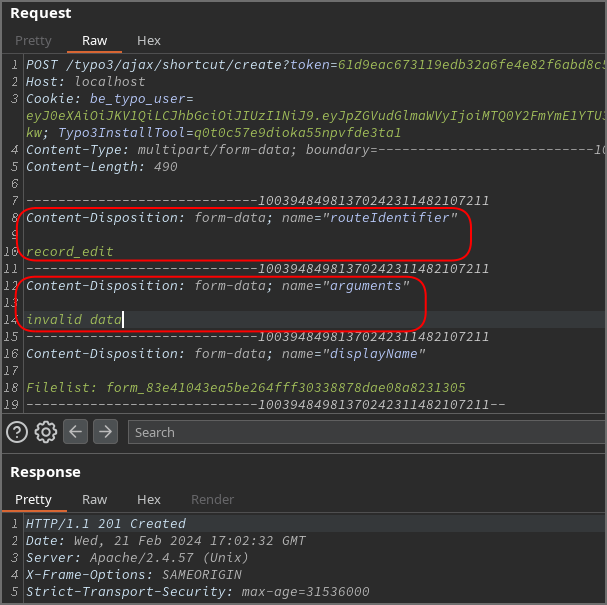The height and width of the screenshot is (605, 607).
Task: Click the previous match left arrow
Action: (76, 432)
